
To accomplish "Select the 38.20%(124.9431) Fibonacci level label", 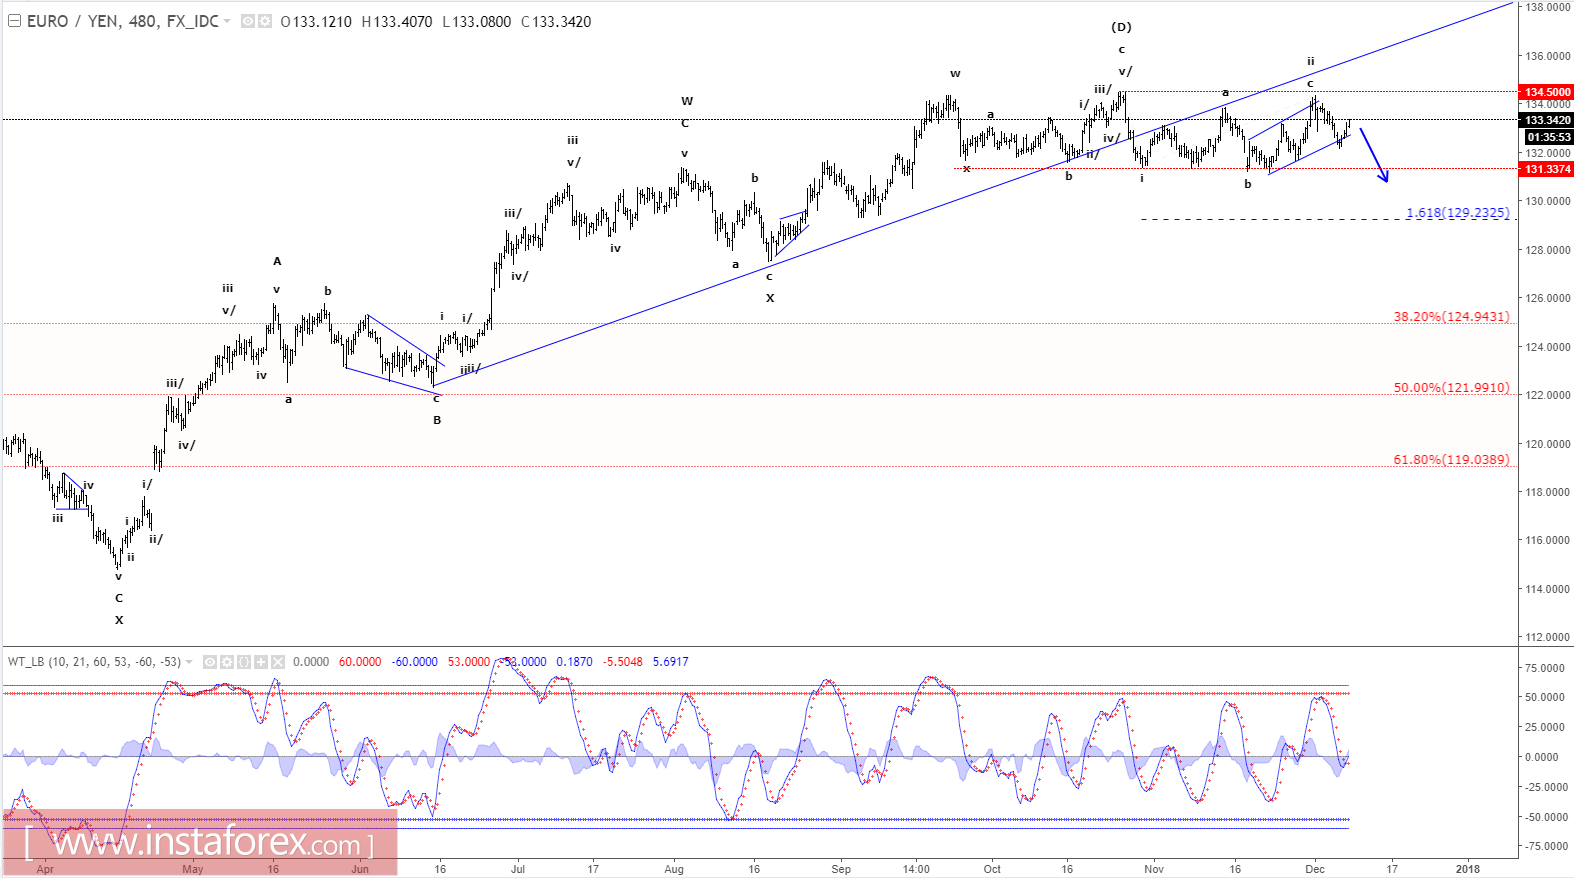I will point(1451,317).
